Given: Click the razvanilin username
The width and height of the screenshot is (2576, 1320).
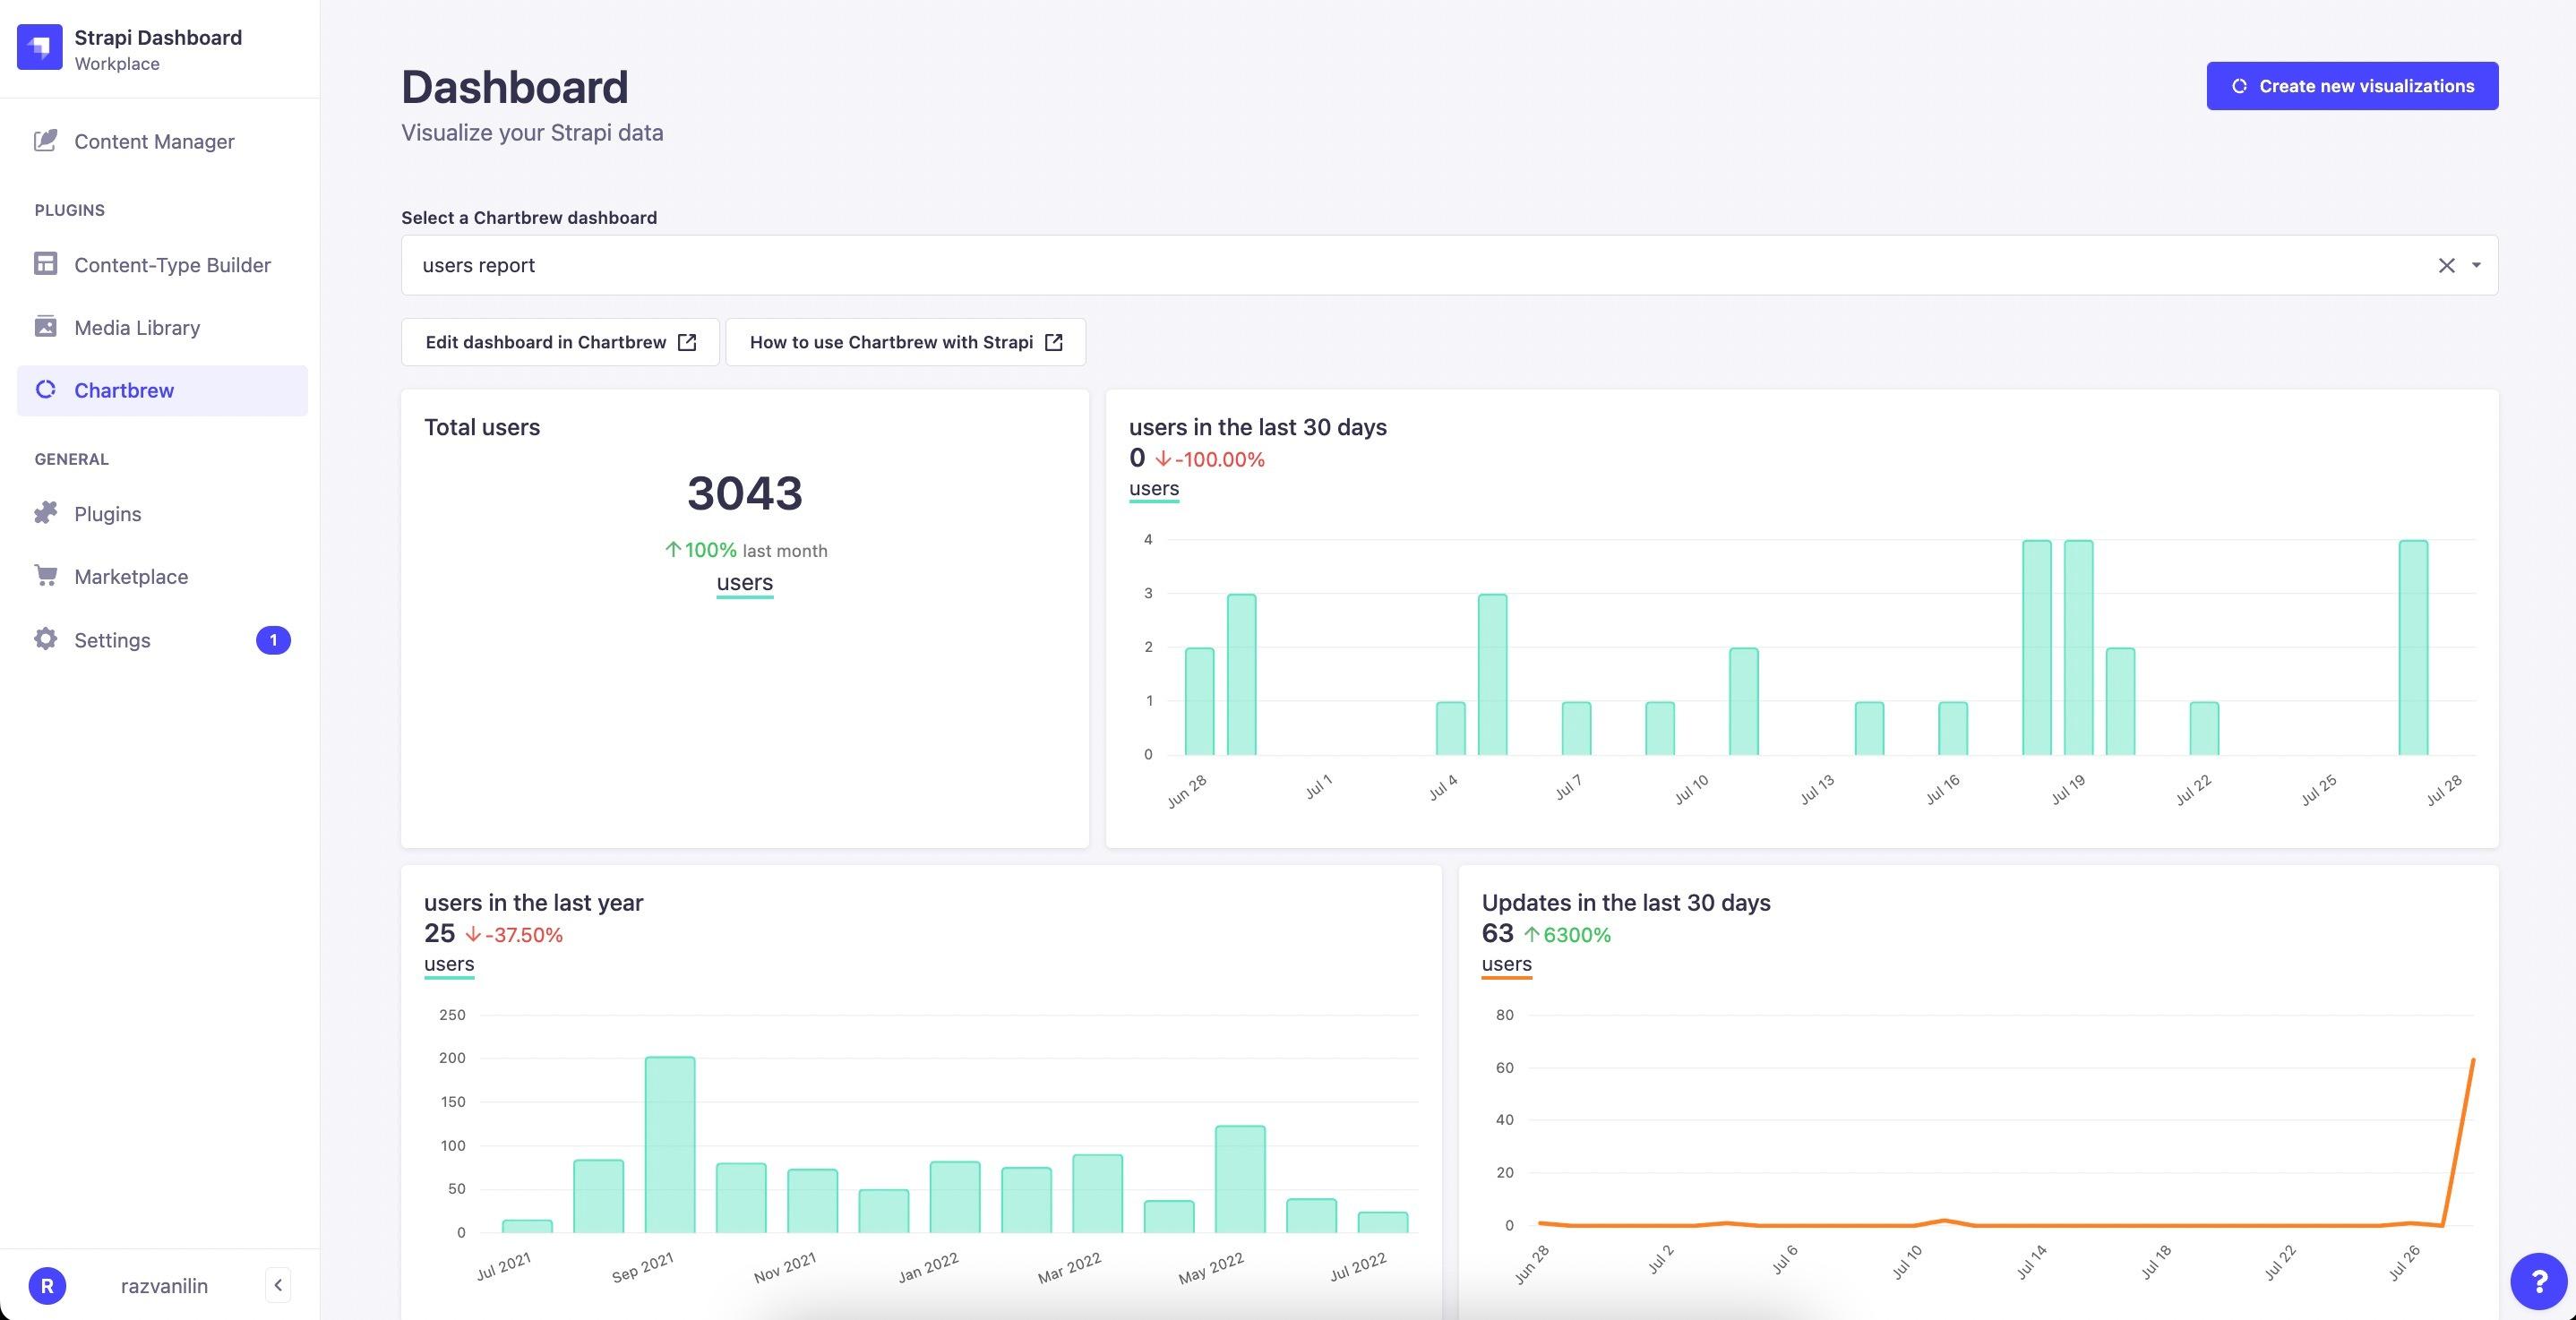Looking at the screenshot, I should [164, 1286].
